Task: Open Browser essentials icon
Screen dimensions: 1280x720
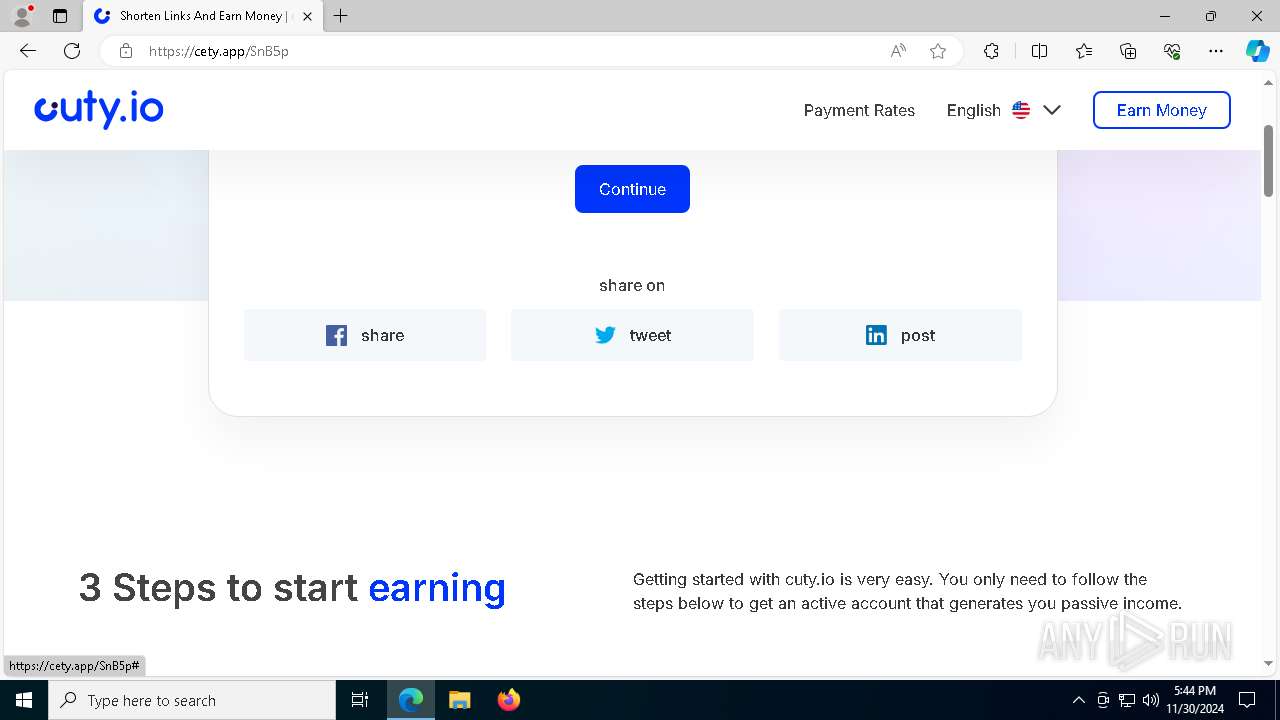Action: tap(1172, 51)
